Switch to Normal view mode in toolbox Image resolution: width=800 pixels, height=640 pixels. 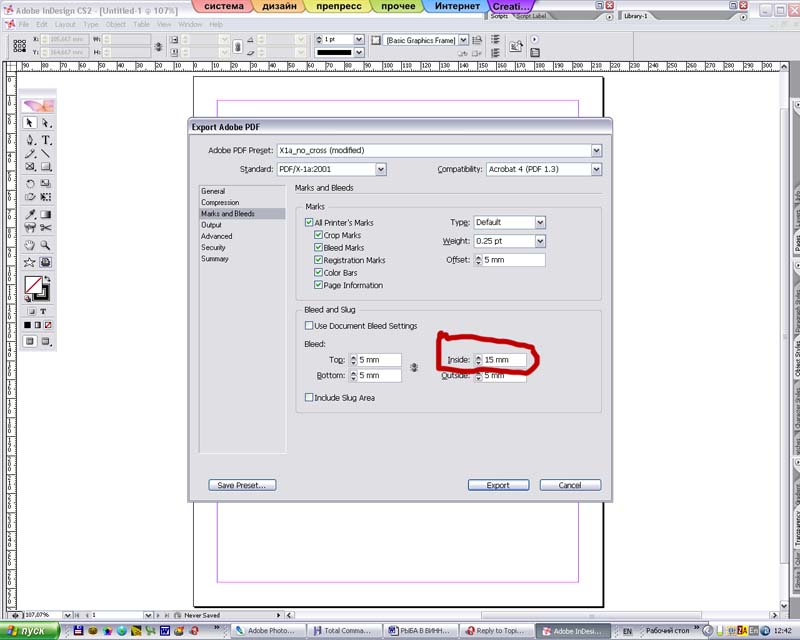coord(30,341)
